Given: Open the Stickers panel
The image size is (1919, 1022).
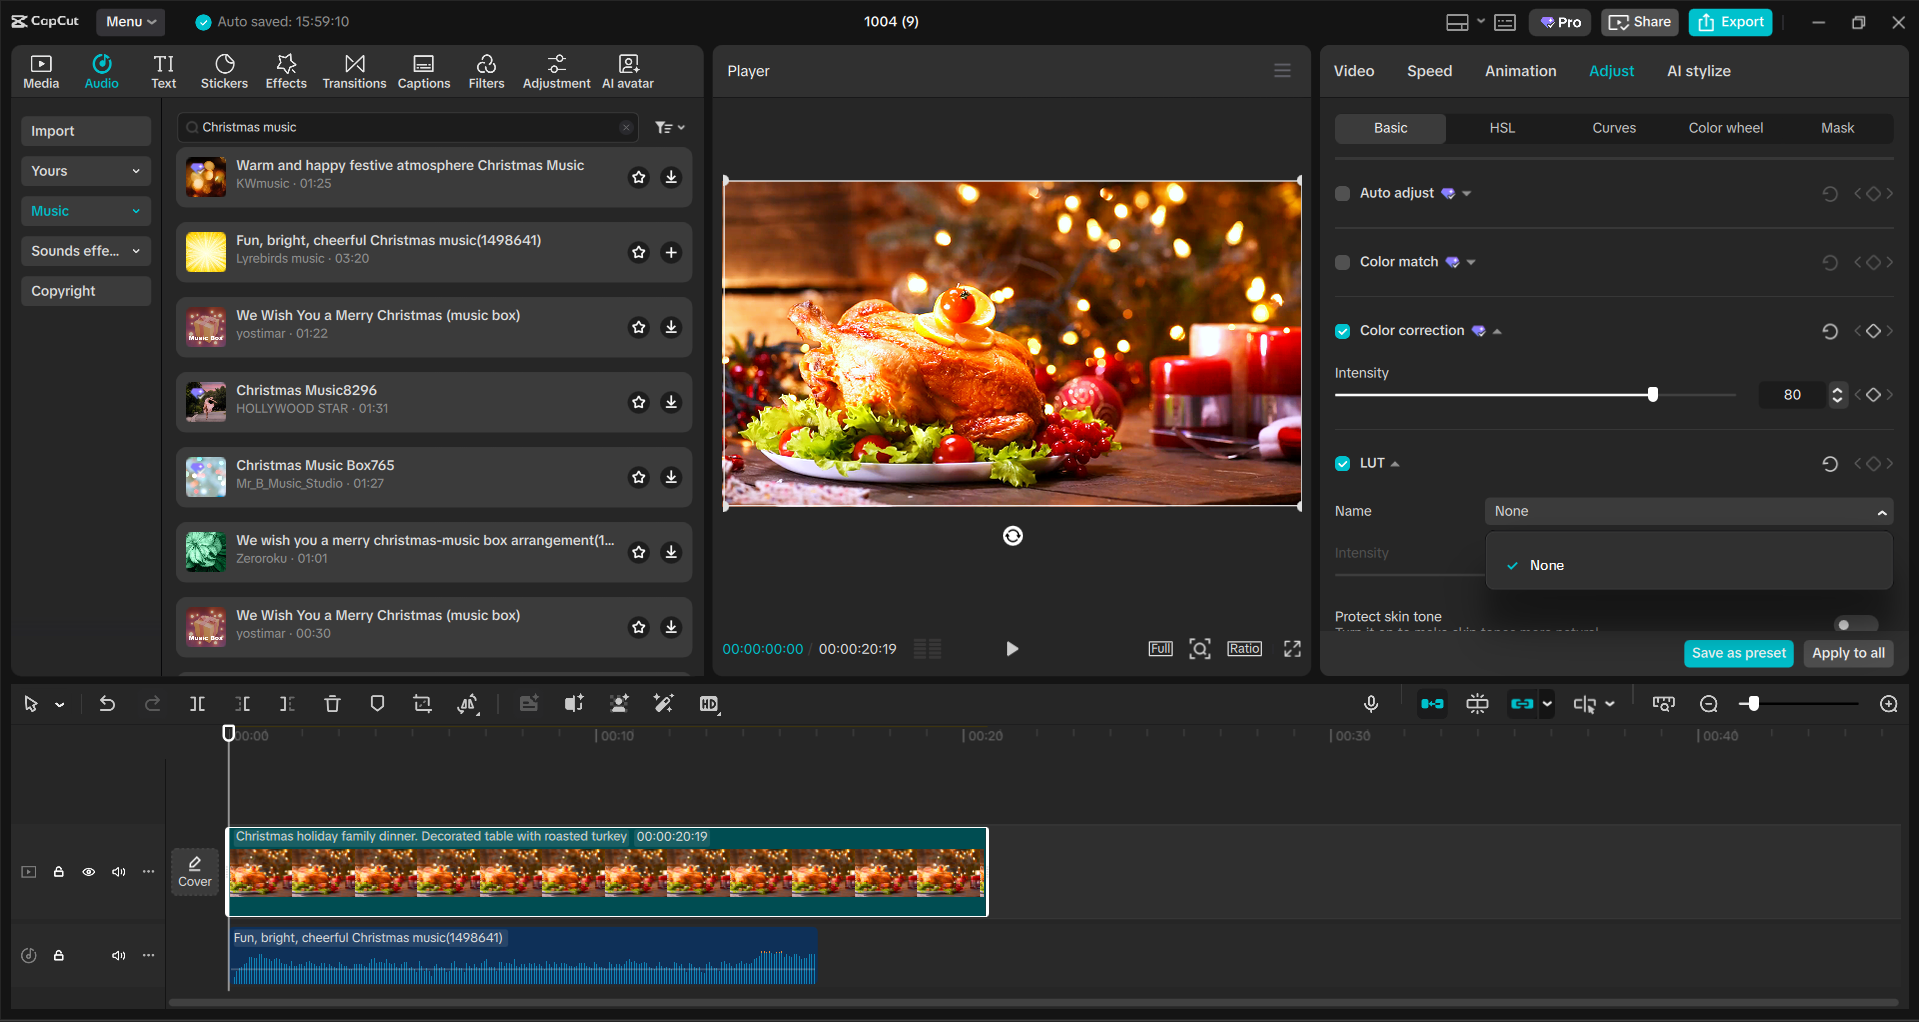Looking at the screenshot, I should pyautogui.click(x=224, y=71).
